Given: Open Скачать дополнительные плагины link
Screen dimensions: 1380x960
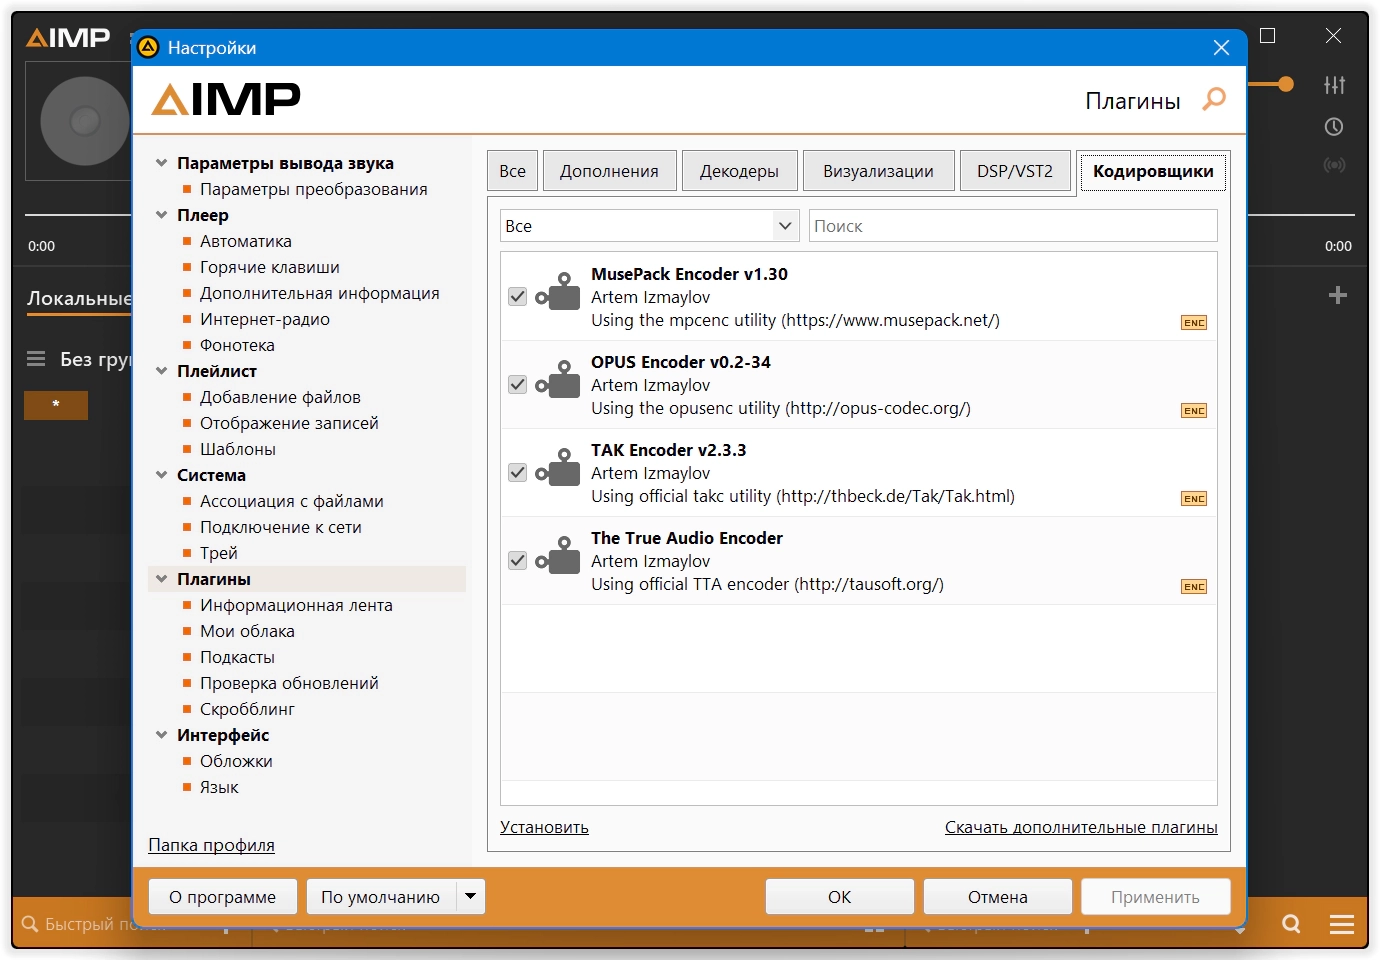Looking at the screenshot, I should point(1081,827).
